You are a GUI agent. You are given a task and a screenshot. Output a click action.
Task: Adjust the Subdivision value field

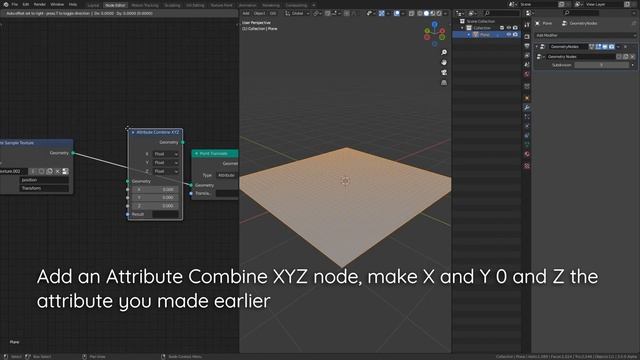602,65
